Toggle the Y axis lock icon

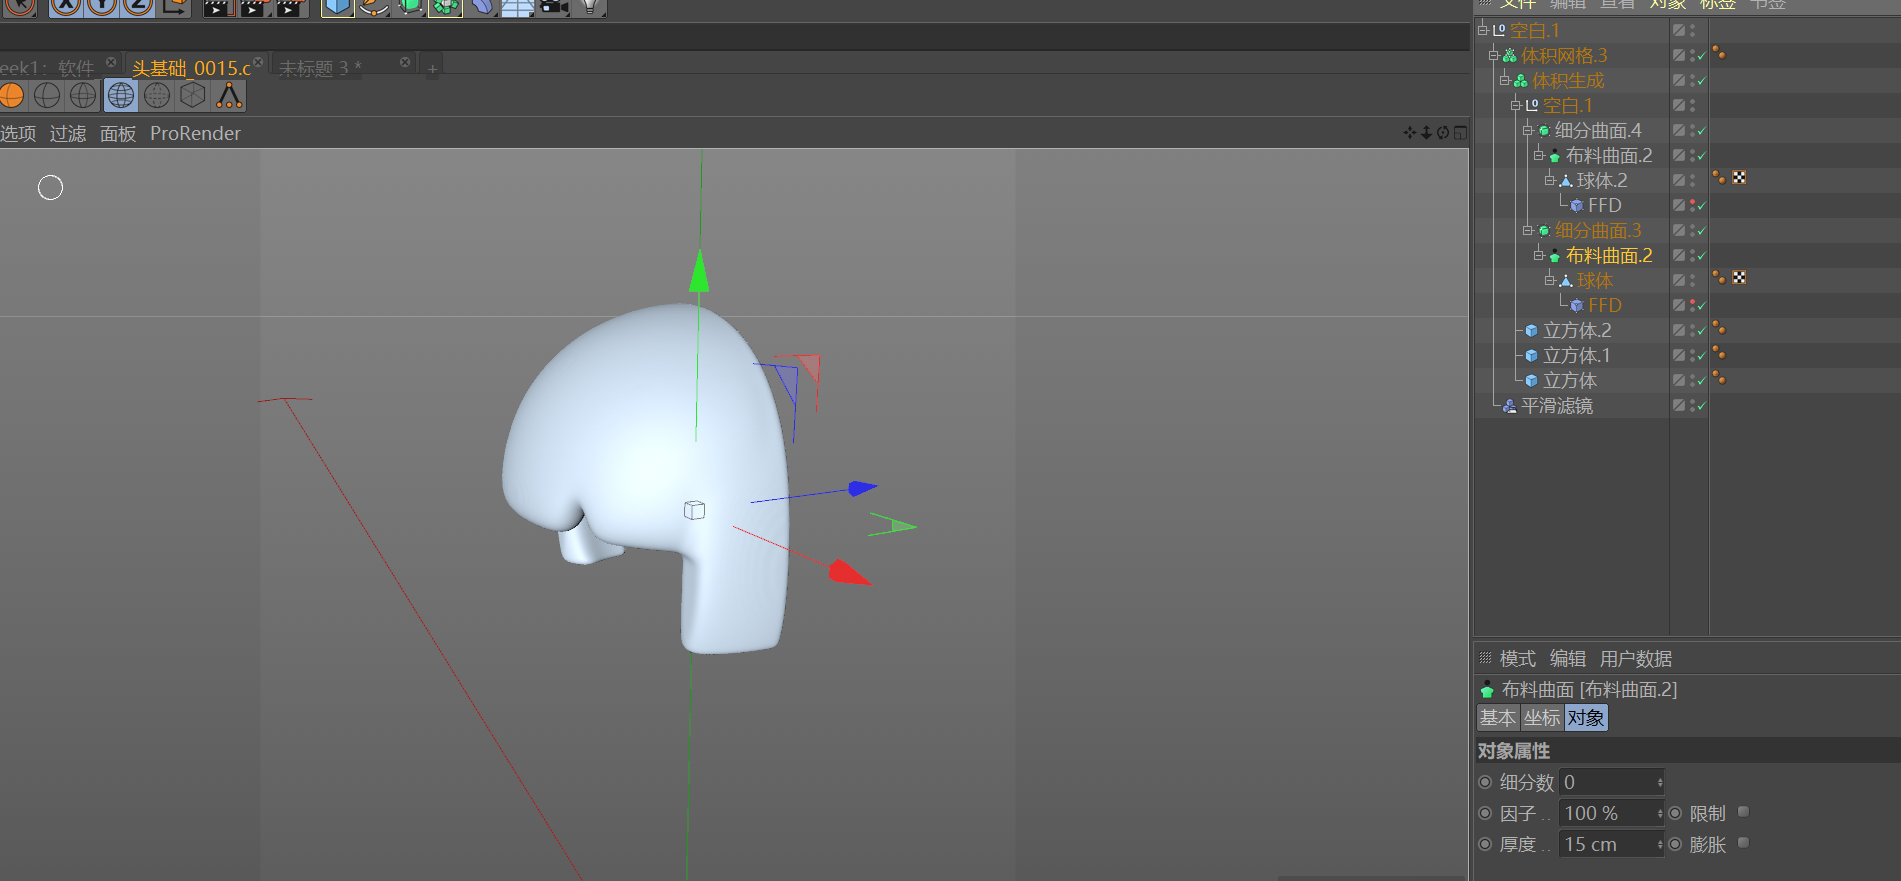click(x=102, y=7)
